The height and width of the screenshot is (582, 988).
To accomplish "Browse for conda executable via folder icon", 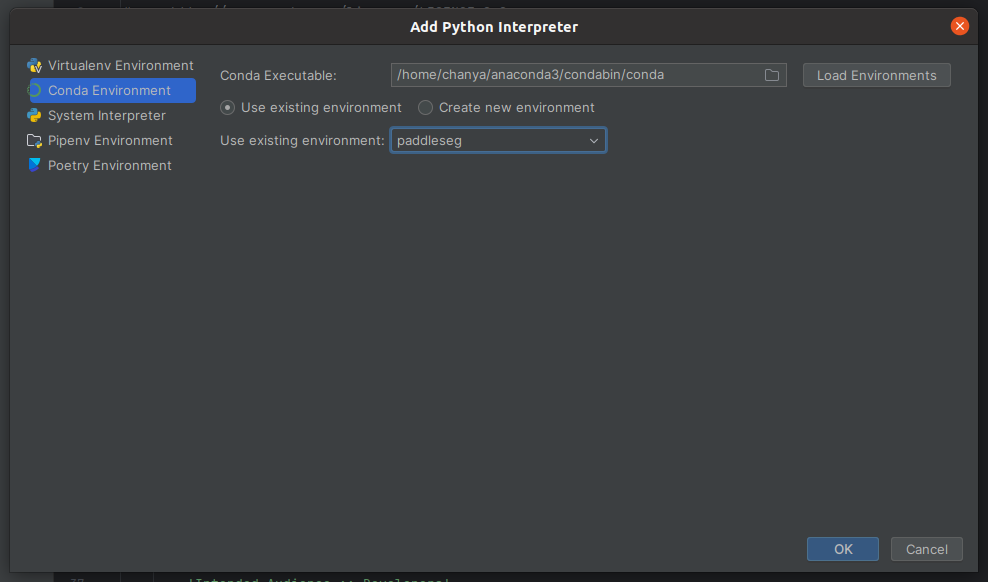I will click(772, 76).
